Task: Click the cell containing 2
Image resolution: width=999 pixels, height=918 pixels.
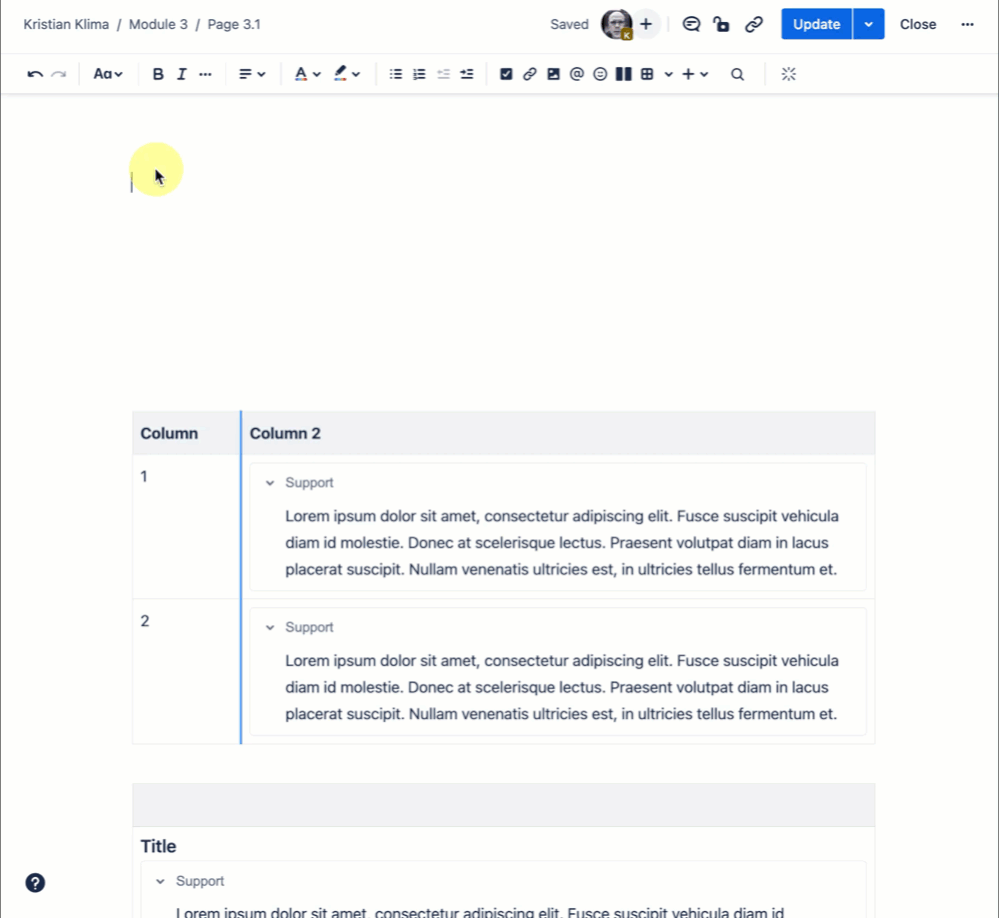Action: click(x=186, y=671)
